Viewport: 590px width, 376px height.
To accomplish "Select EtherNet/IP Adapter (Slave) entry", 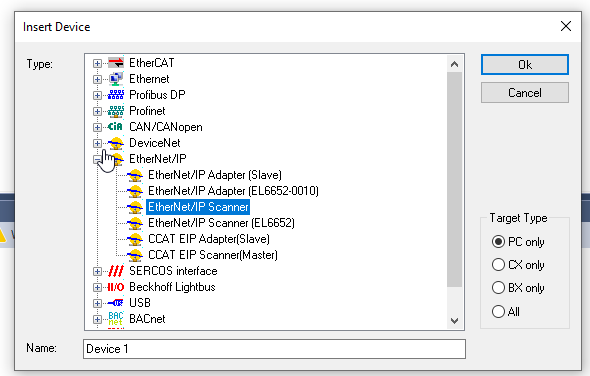I will [215, 175].
